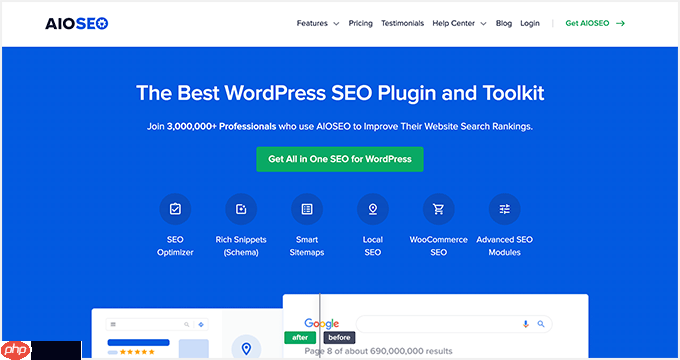Click the Google search input box
Viewport: 680px width, 360px height.
pyautogui.click(x=454, y=324)
